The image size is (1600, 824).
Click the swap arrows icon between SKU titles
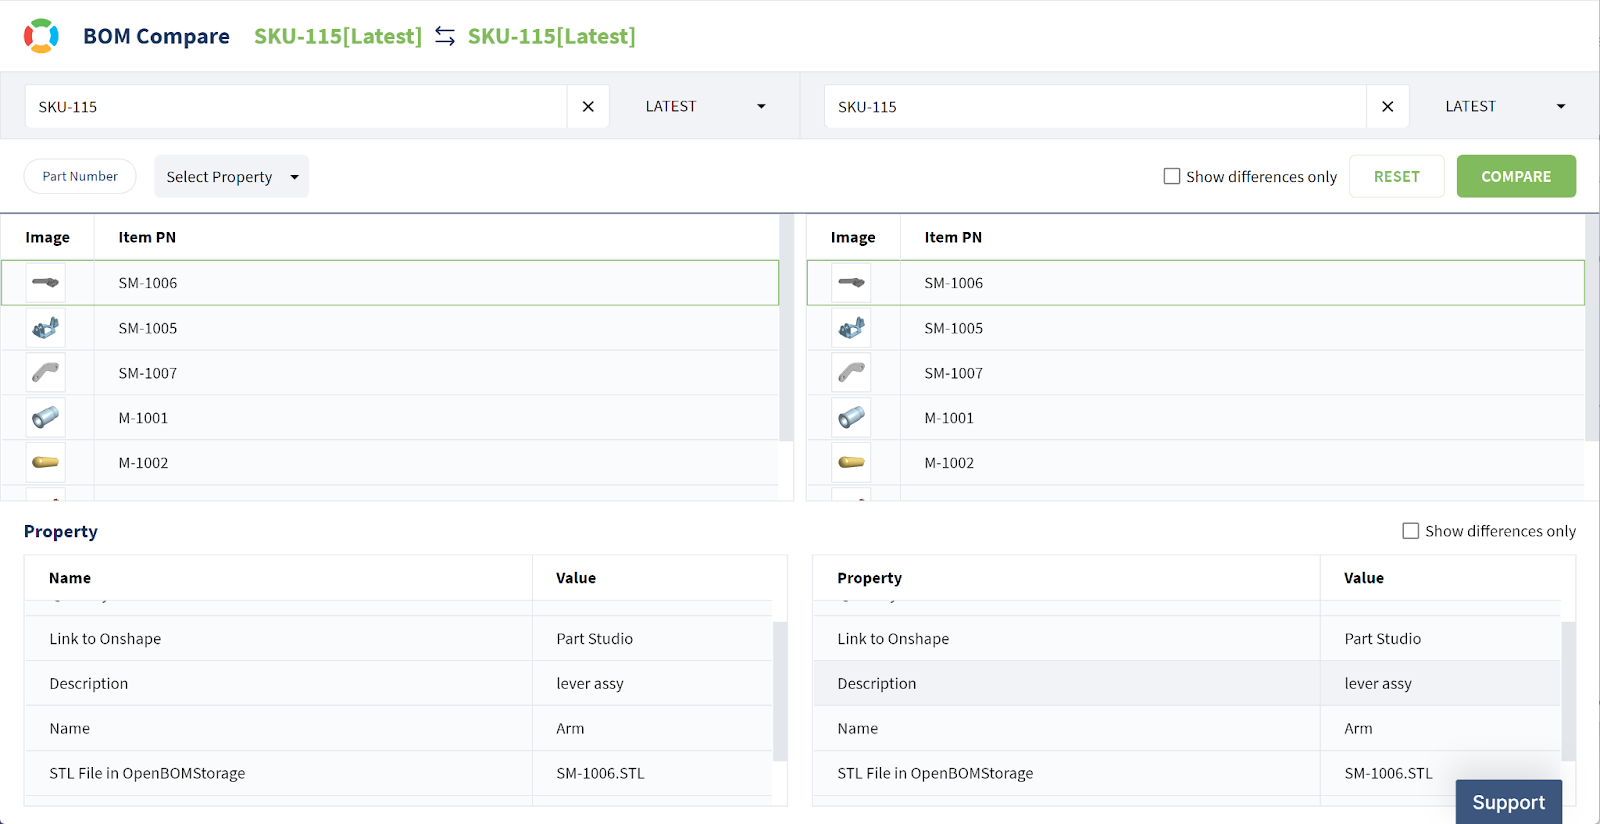(x=445, y=36)
